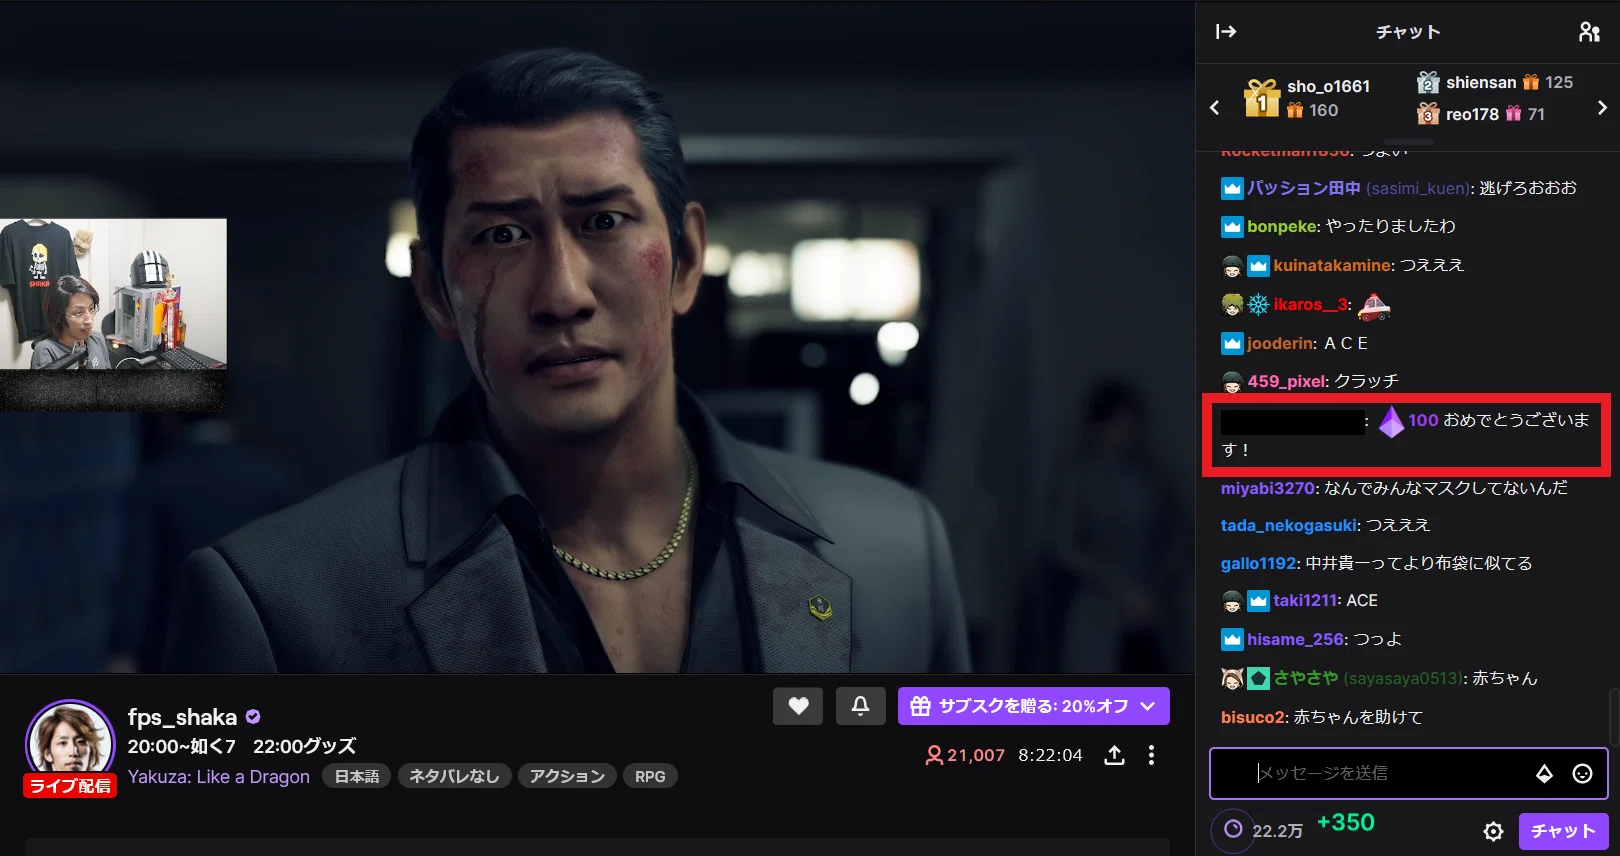Select gifter shiensan in leaderboard
1620x856 pixels.
click(1481, 82)
